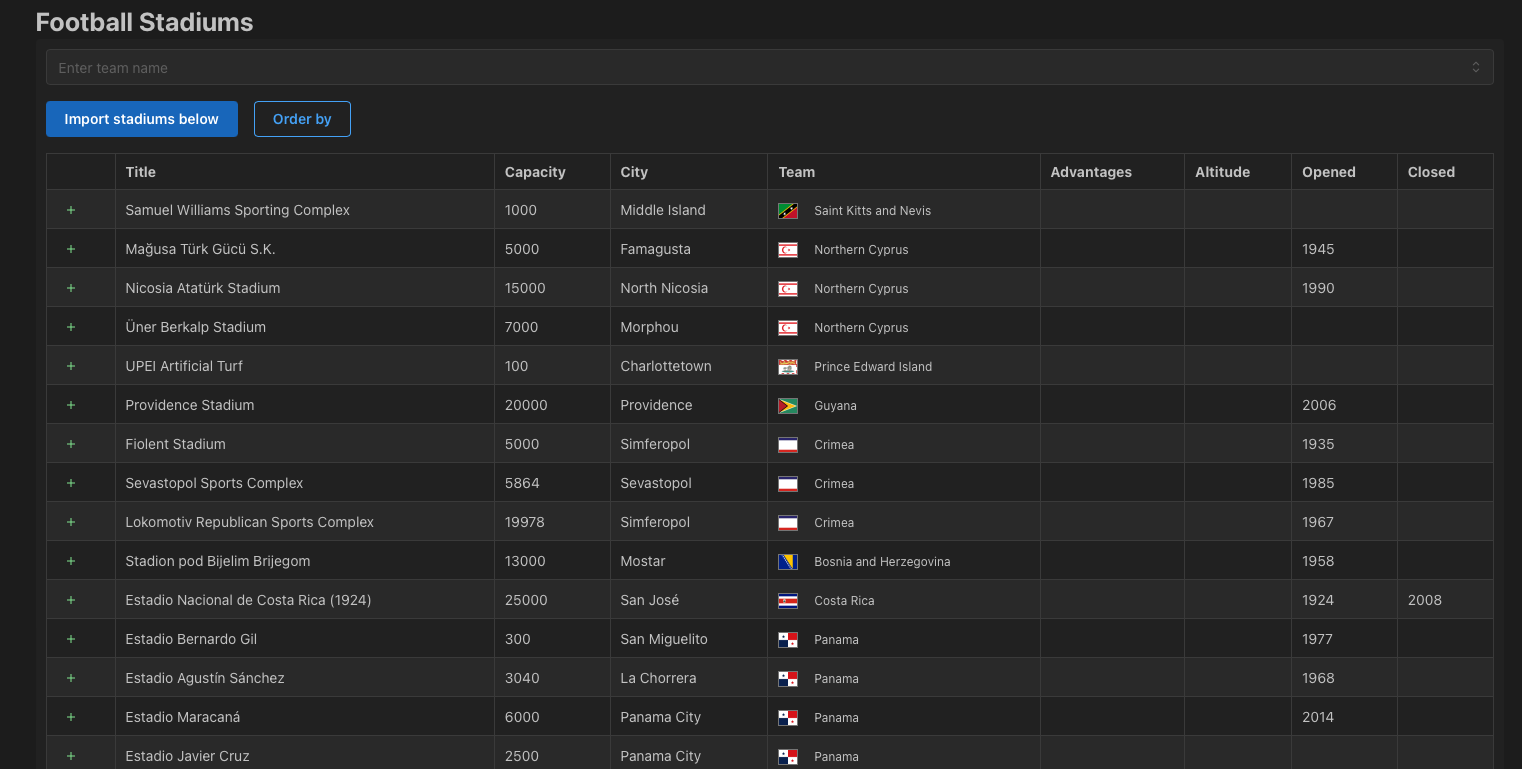Click plus icon for Estadio Bernardo Gil
The width and height of the screenshot is (1522, 769).
(x=71, y=639)
